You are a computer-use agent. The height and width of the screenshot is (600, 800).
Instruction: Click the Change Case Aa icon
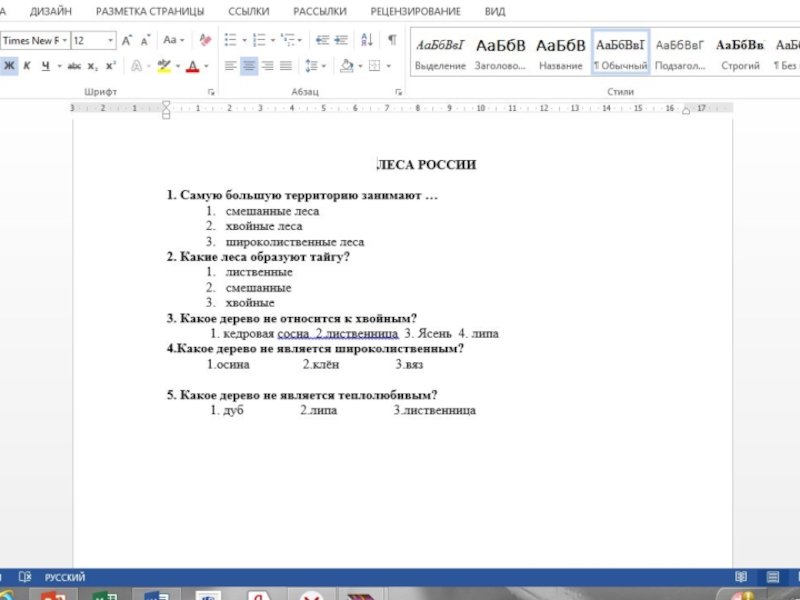click(x=170, y=40)
